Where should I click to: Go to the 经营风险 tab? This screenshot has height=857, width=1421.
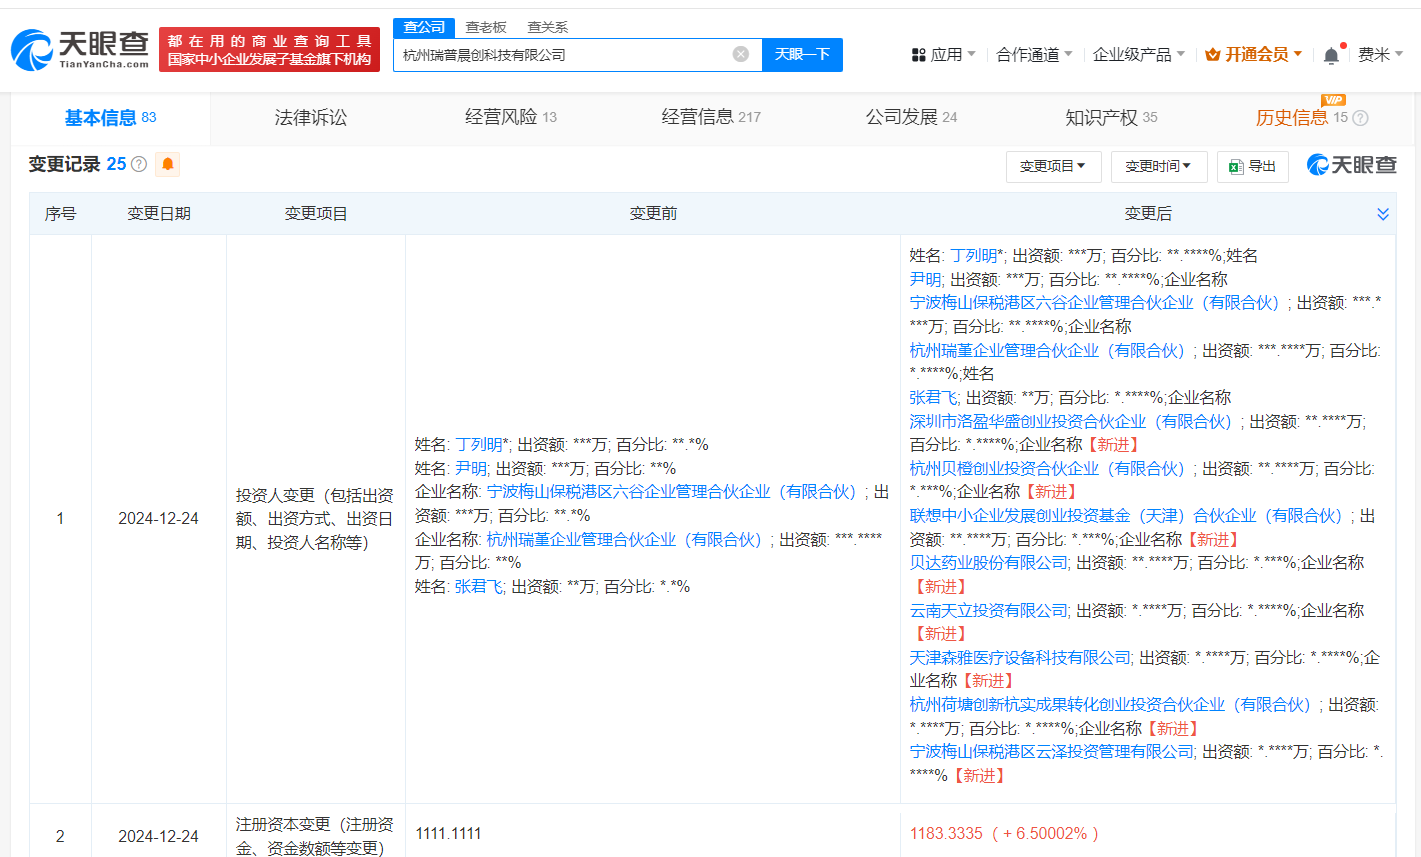510,118
